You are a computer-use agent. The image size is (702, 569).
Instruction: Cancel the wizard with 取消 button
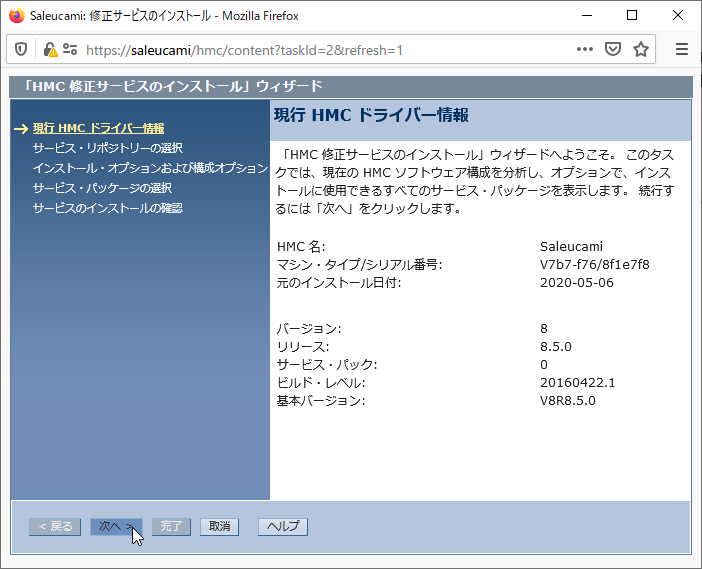[219, 527]
